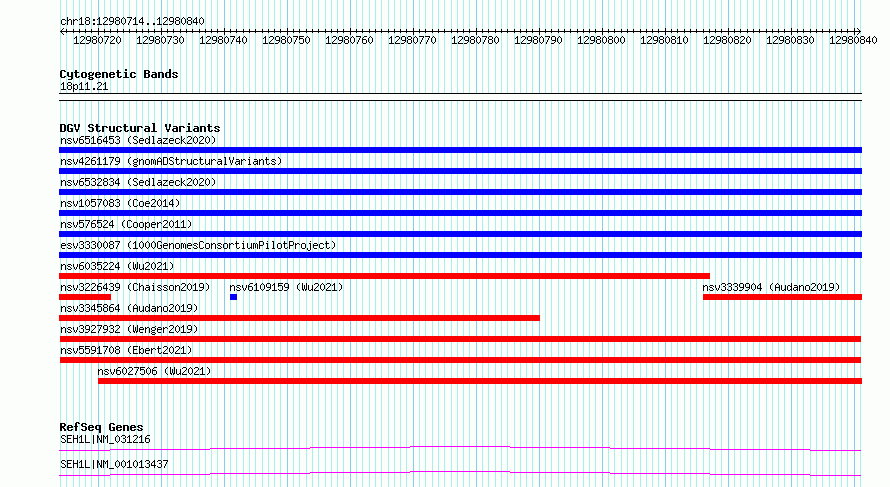This screenshot has height=487, width=890.
Task: Select the SEH1L|NM_031216 magenta gene line
Action: click(460, 449)
